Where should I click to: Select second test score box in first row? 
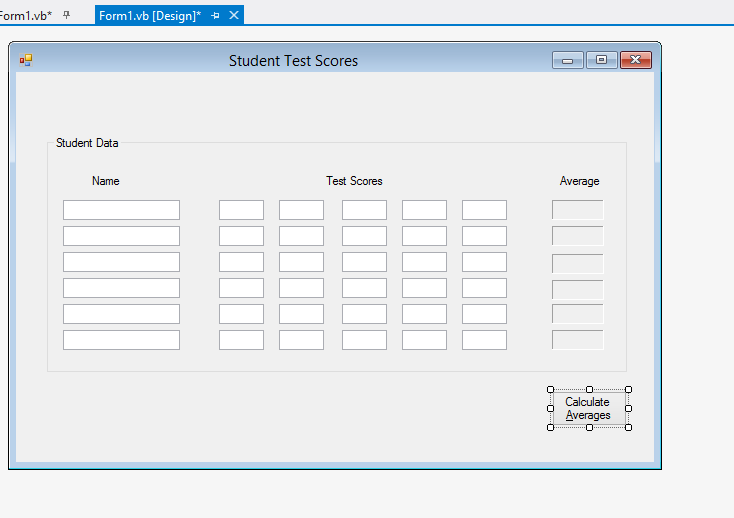(x=301, y=210)
